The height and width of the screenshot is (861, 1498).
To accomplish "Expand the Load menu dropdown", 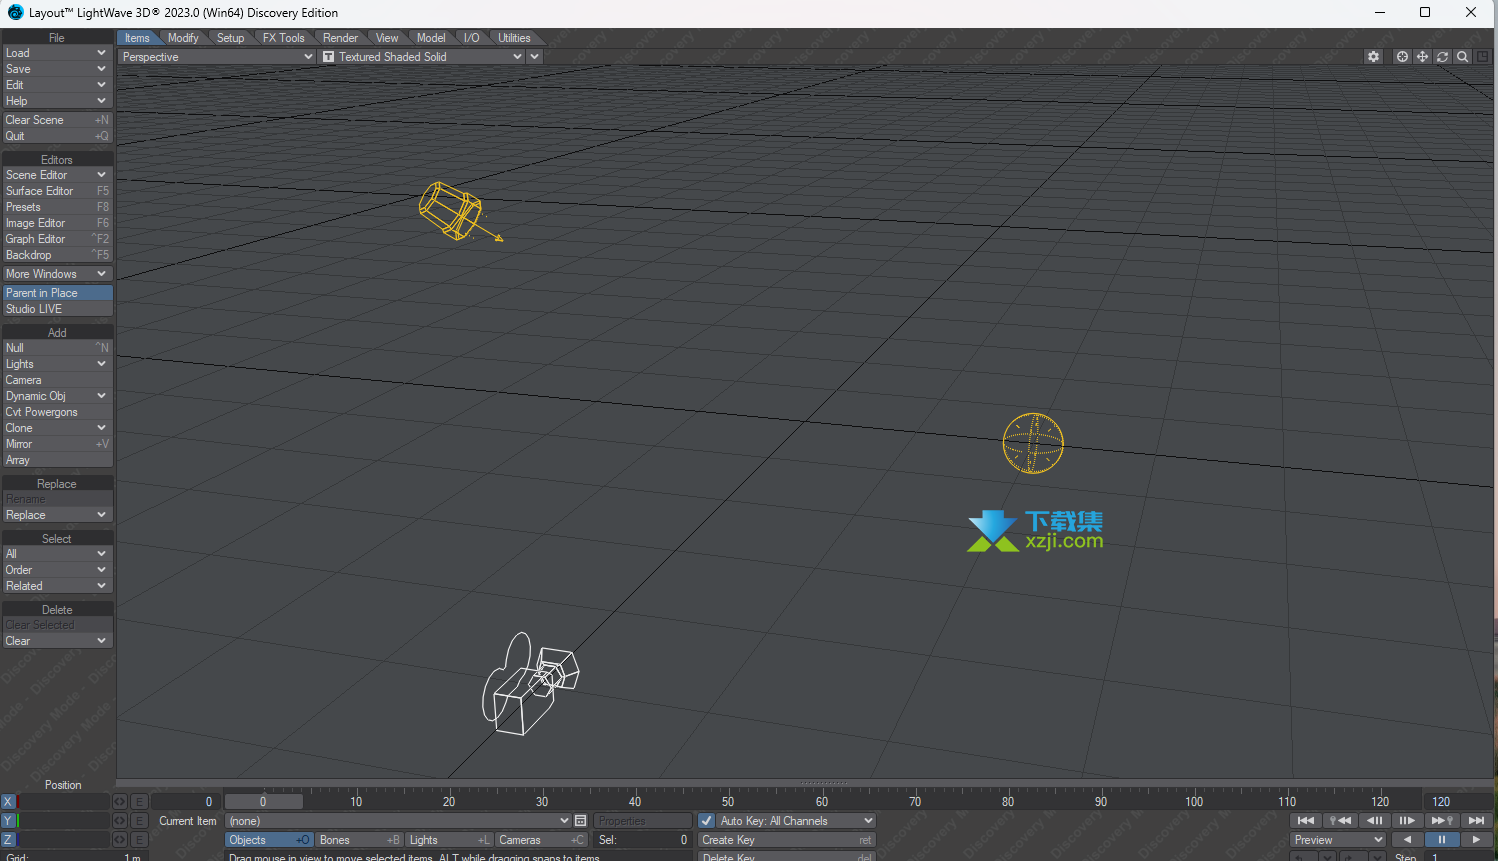I will click(x=57, y=53).
